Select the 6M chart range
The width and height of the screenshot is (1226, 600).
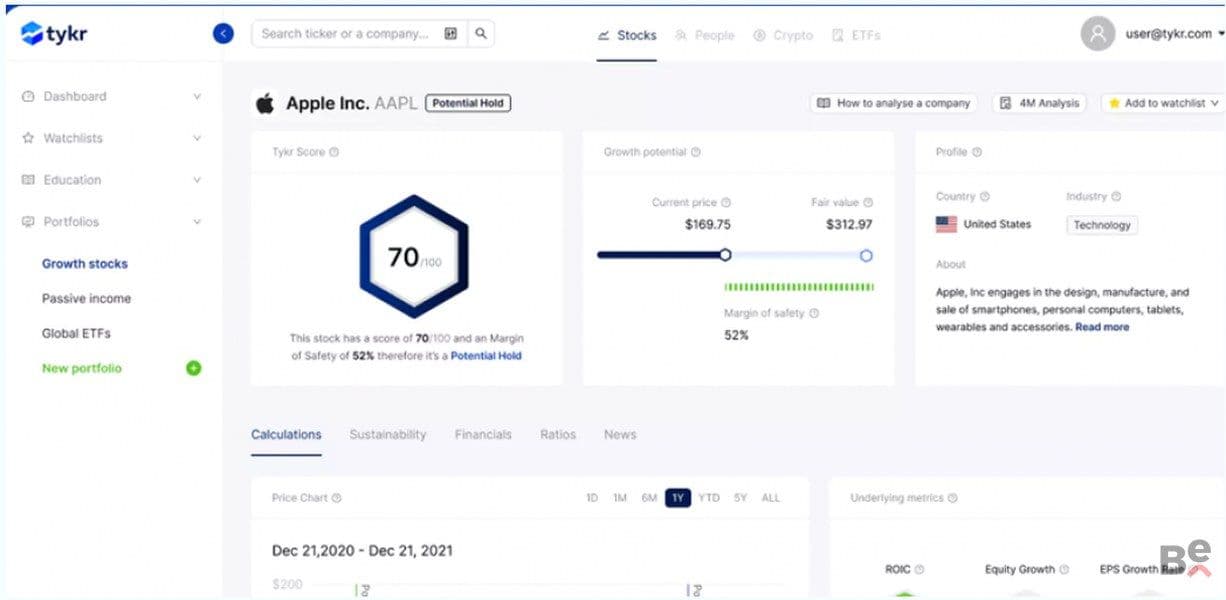pyautogui.click(x=650, y=498)
